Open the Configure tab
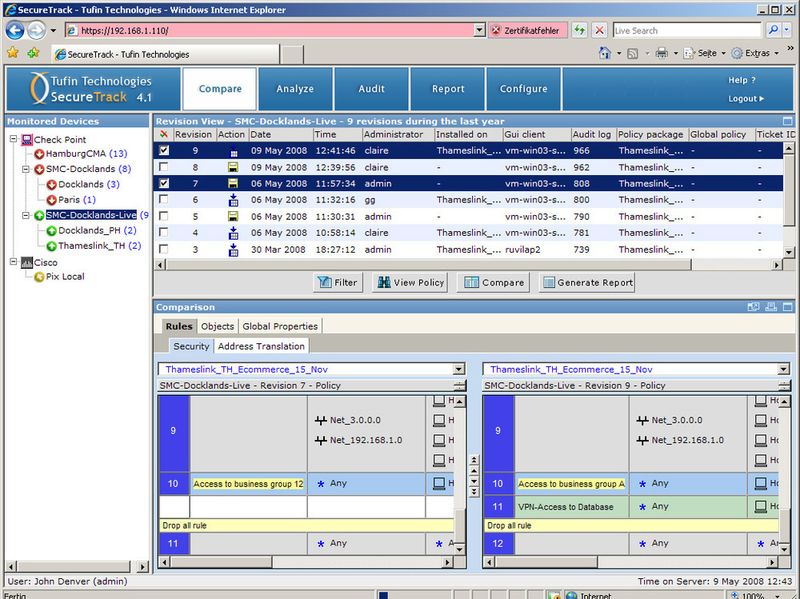Image resolution: width=800 pixels, height=599 pixels. pyautogui.click(x=523, y=89)
